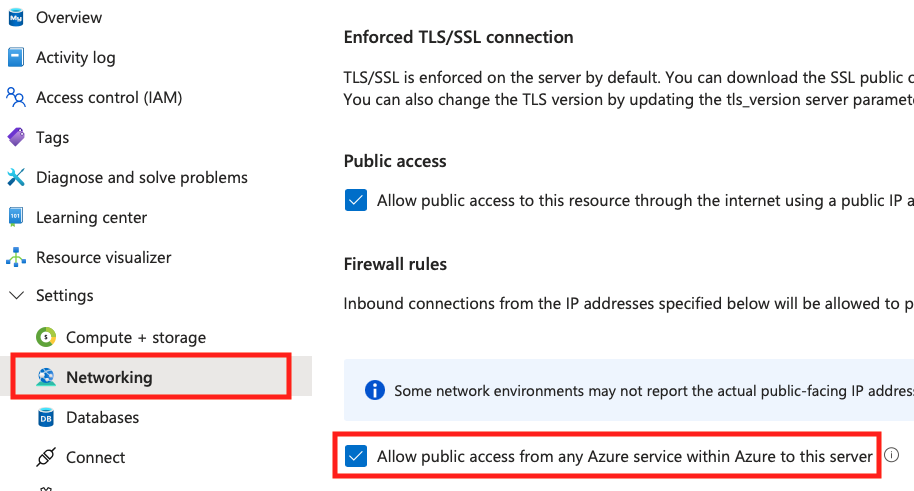This screenshot has width=914, height=491.
Task: Go to Overview in the sidebar
Action: (x=69, y=17)
